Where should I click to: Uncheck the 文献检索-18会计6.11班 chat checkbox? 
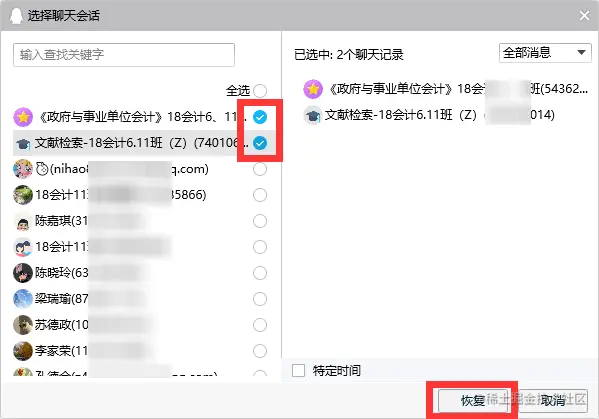click(x=260, y=143)
